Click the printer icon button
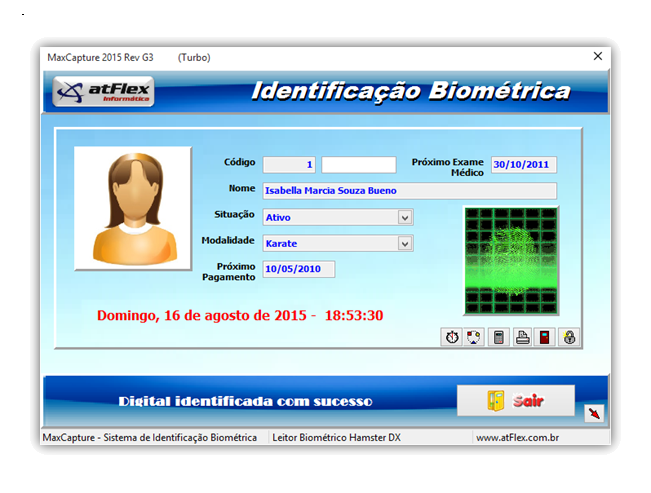The width and height of the screenshot is (651, 493). tap(522, 338)
